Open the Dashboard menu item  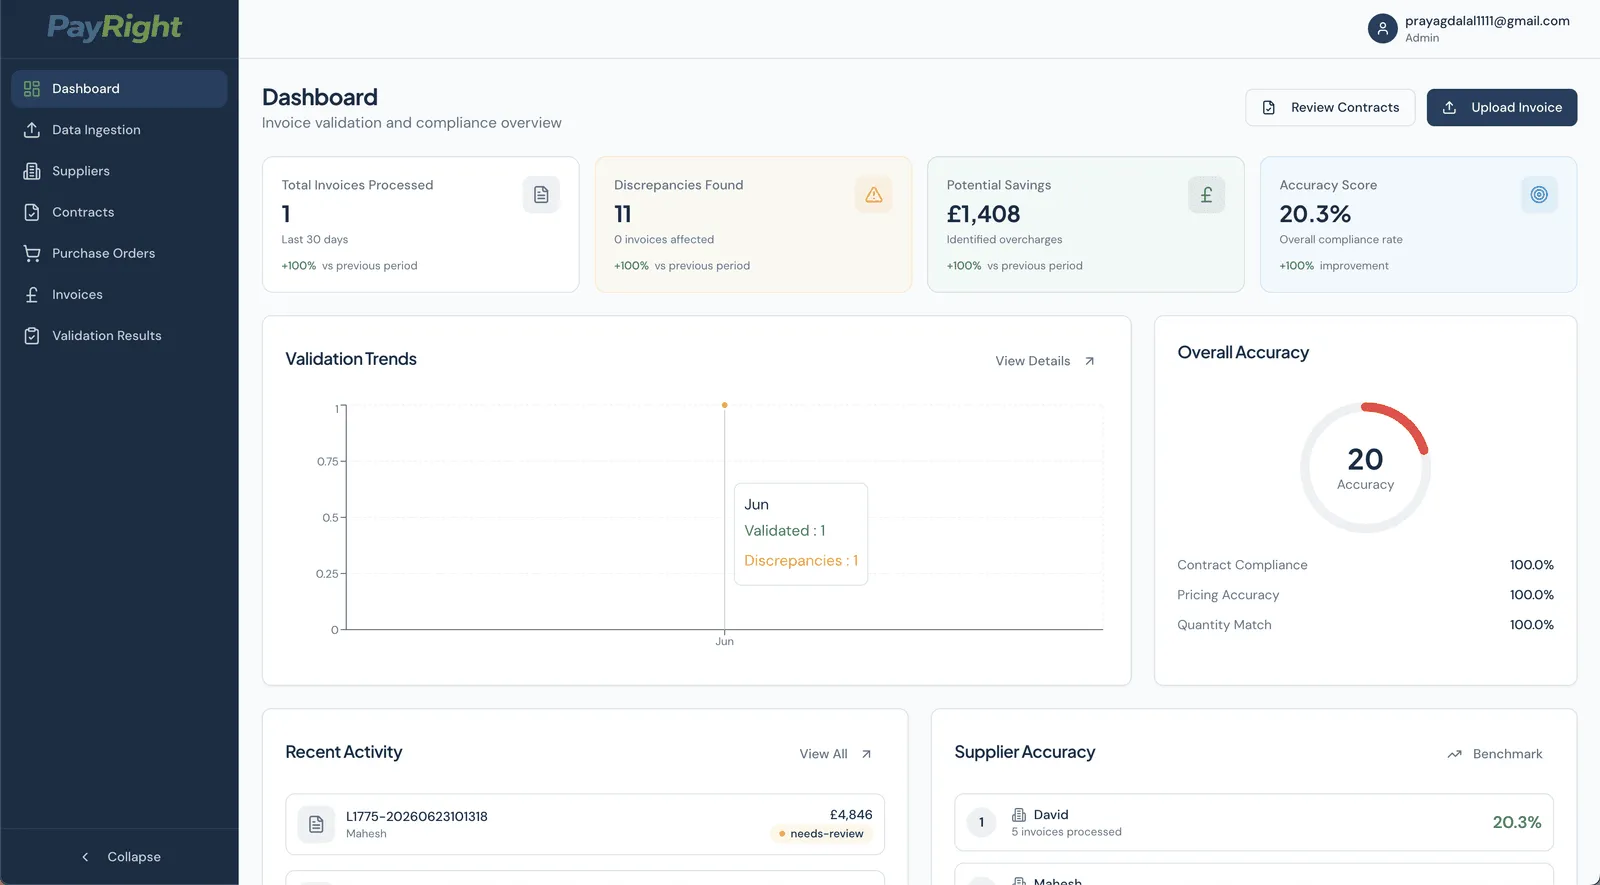pyautogui.click(x=119, y=89)
